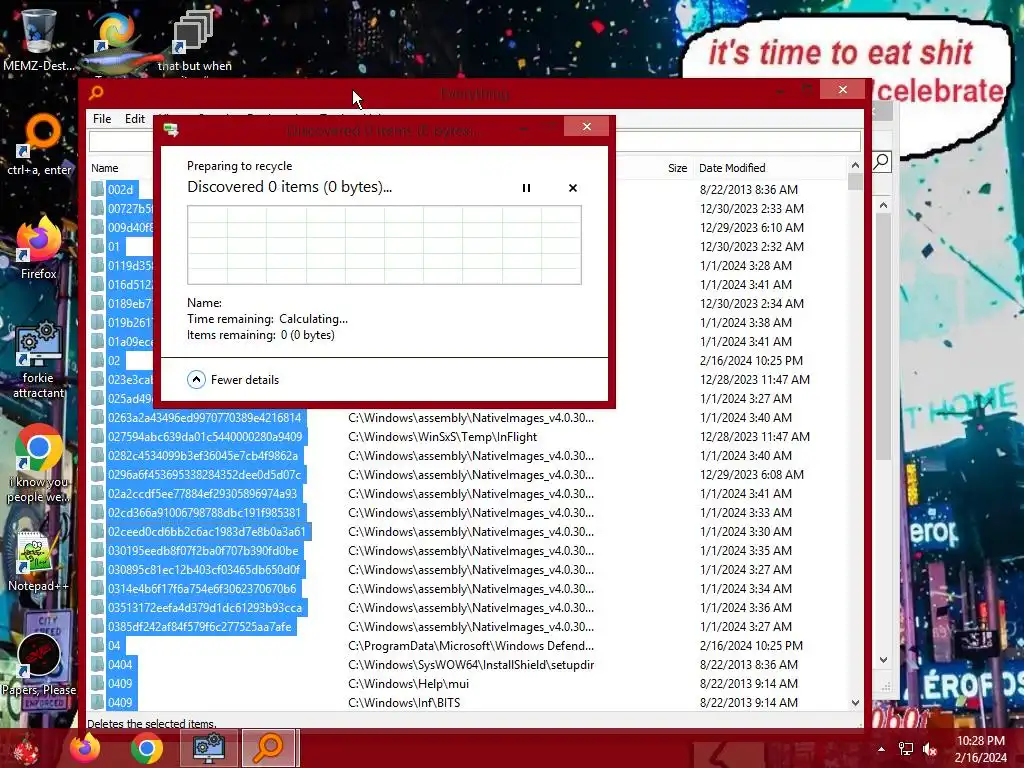Open the Start button on the taskbar
The image size is (1024, 768).
click(x=26, y=748)
